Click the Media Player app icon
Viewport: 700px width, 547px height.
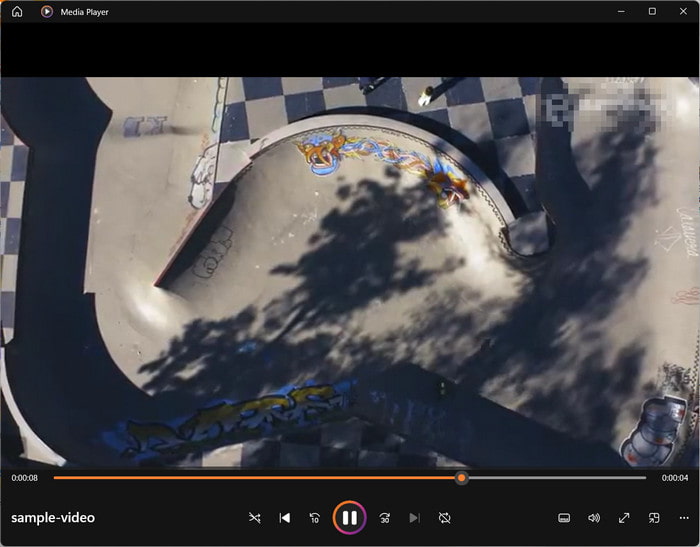(x=47, y=12)
